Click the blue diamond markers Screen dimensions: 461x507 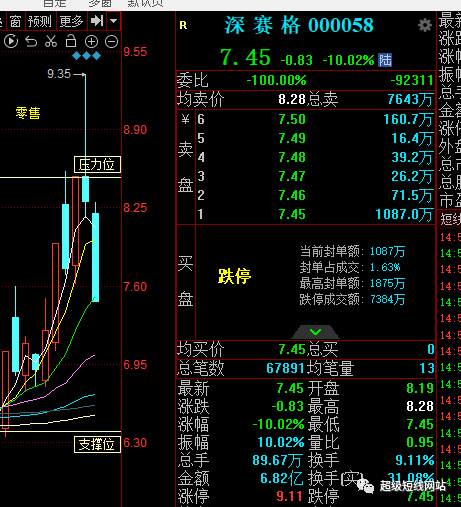[86, 56]
